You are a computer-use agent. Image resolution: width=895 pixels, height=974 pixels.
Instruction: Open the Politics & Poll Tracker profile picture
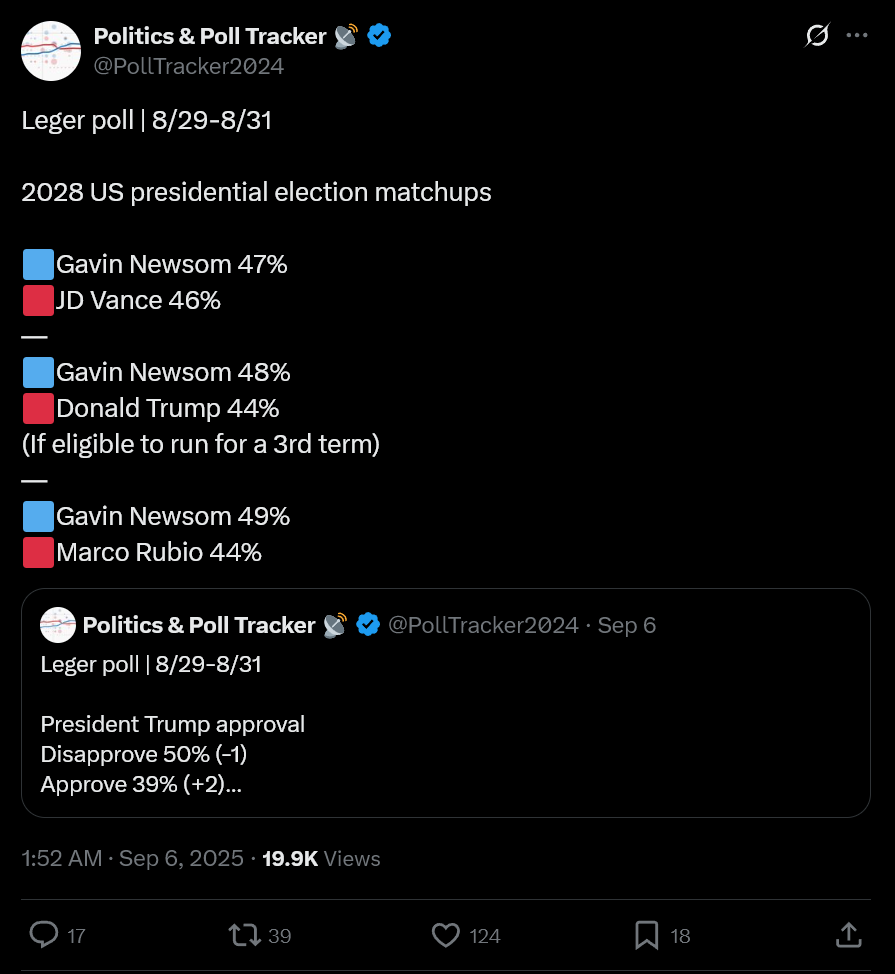coord(51,51)
